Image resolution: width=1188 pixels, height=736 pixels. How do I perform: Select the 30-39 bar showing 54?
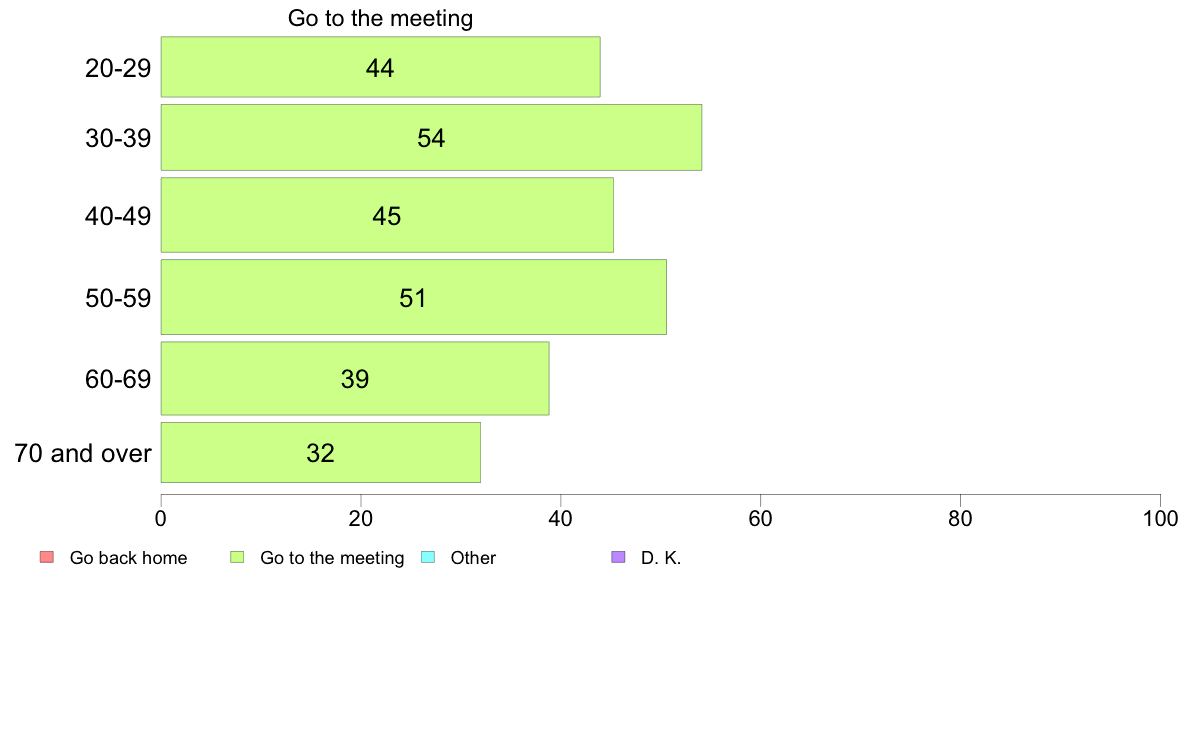431,137
